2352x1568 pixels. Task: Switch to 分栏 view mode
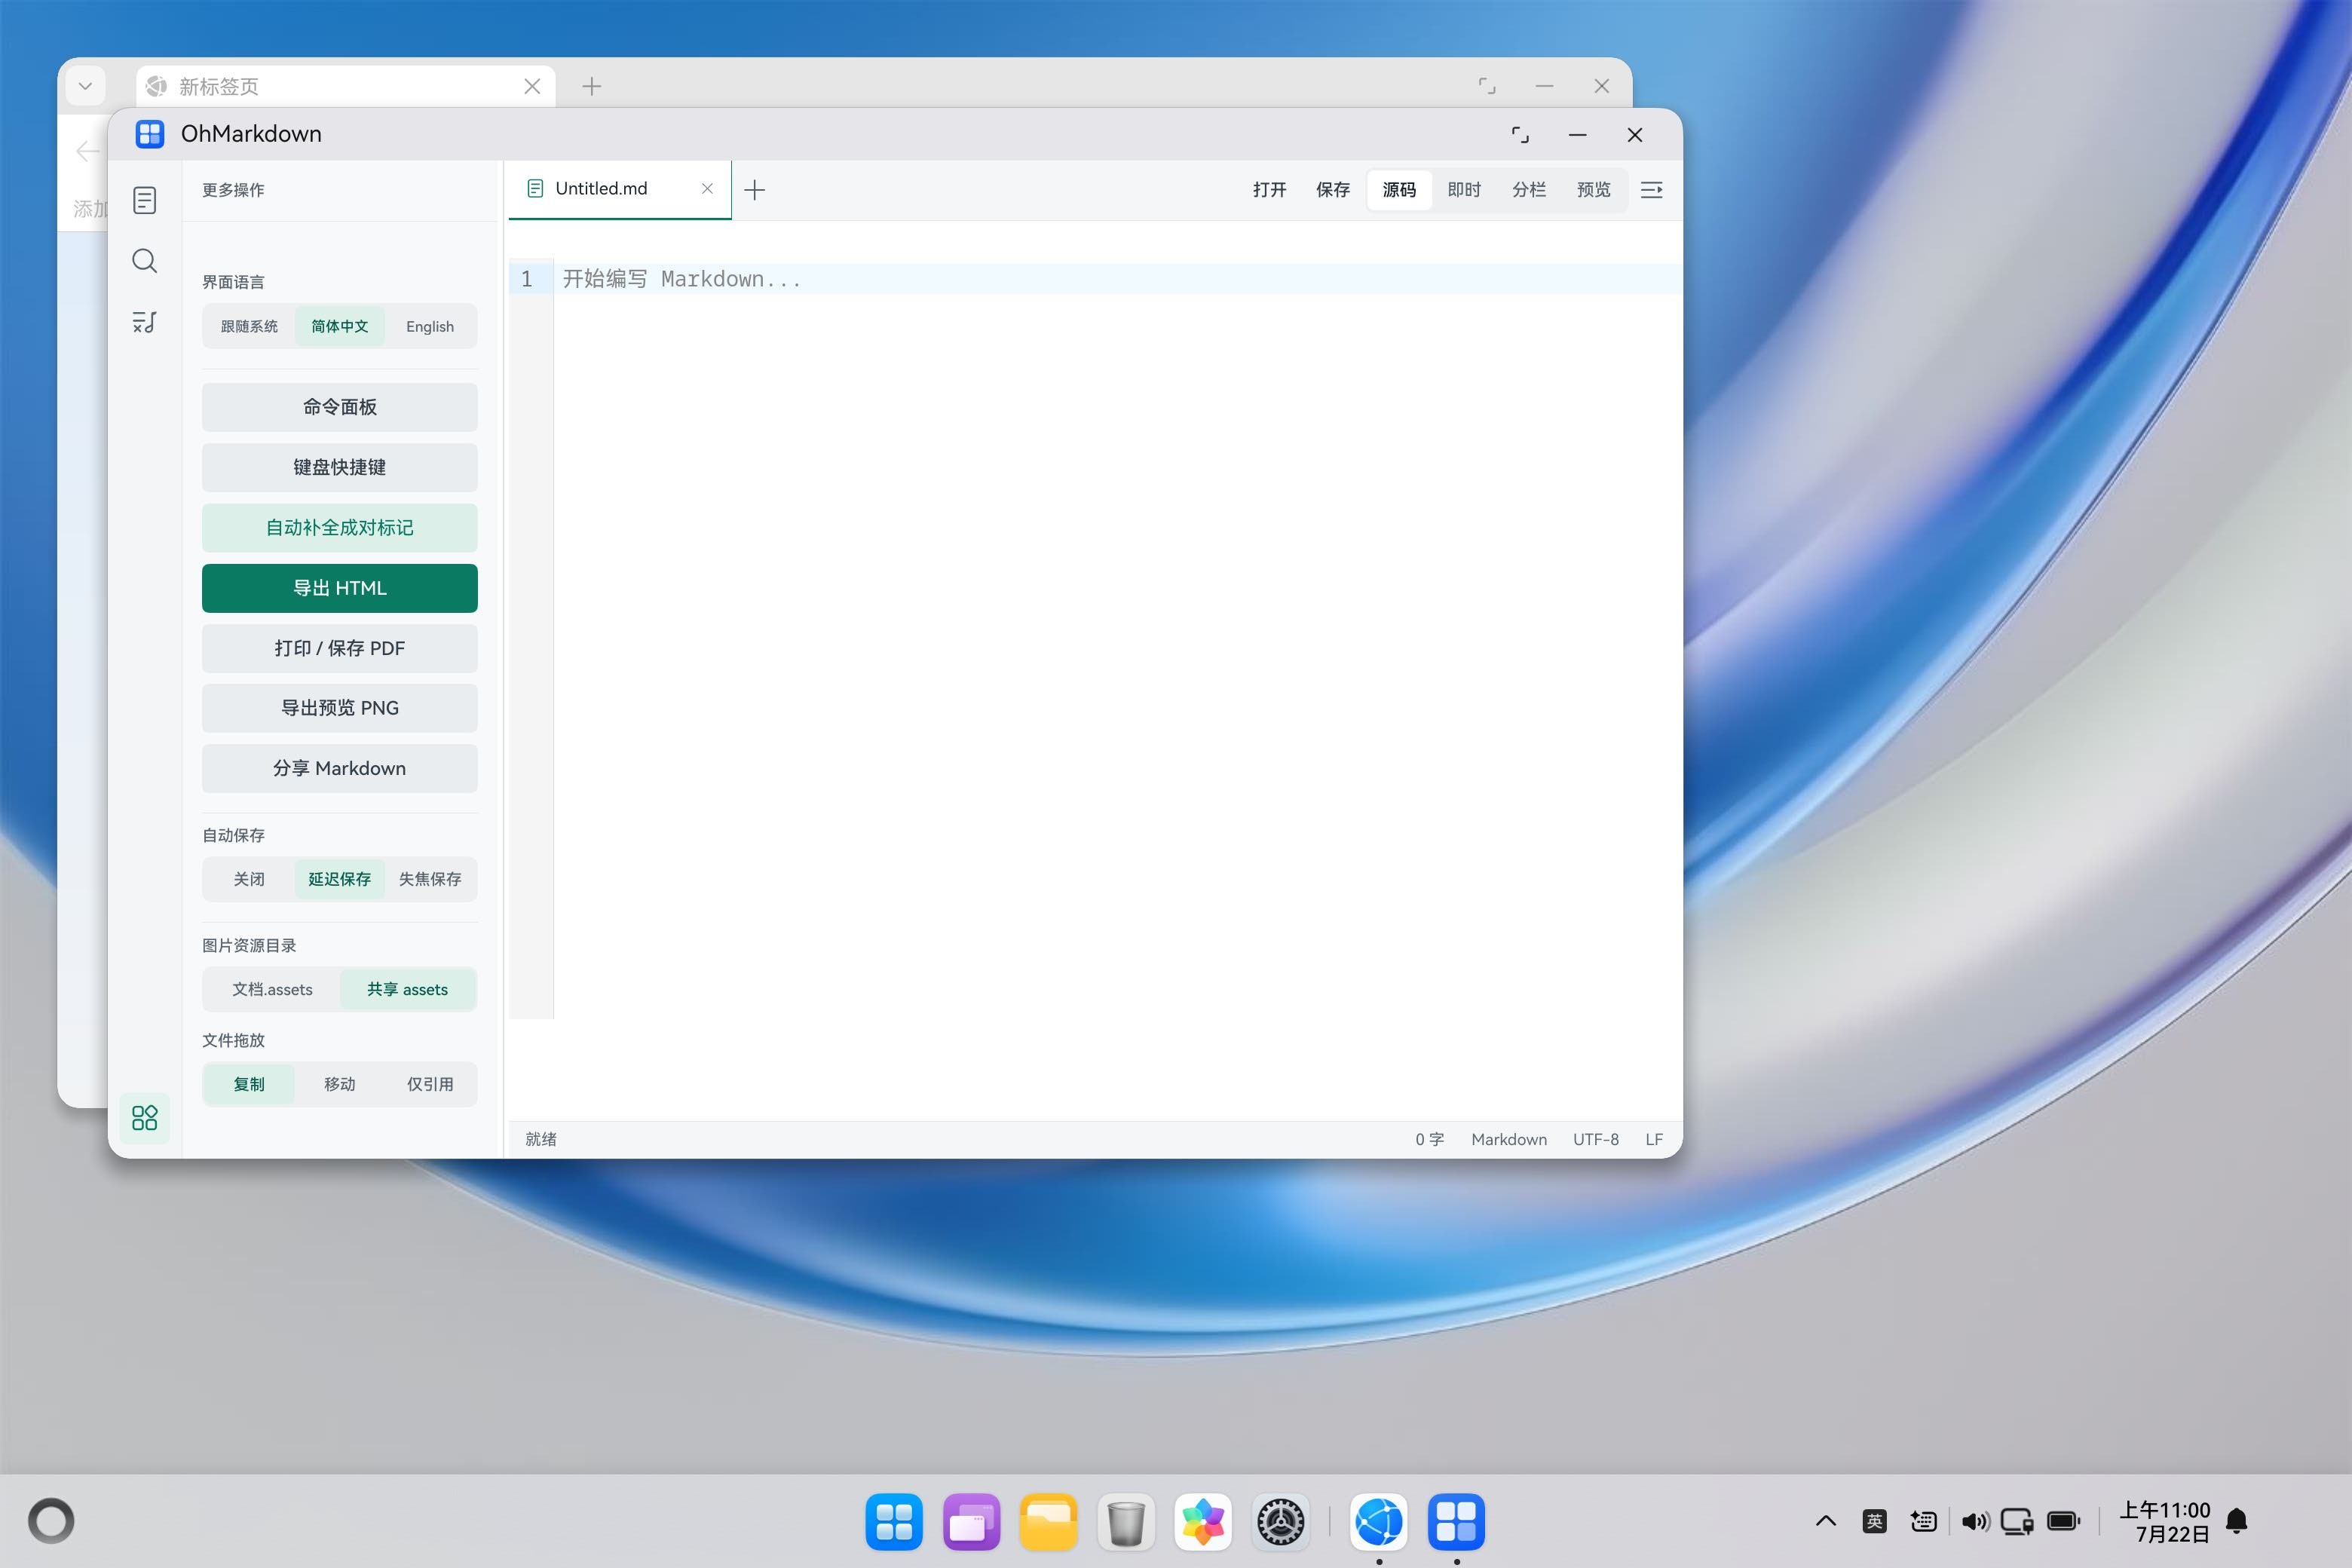[x=1529, y=190]
